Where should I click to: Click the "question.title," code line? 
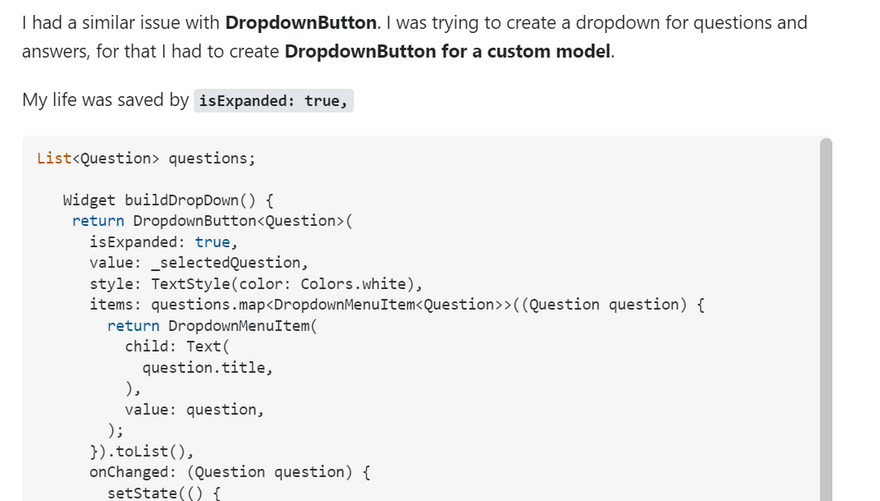tap(207, 368)
